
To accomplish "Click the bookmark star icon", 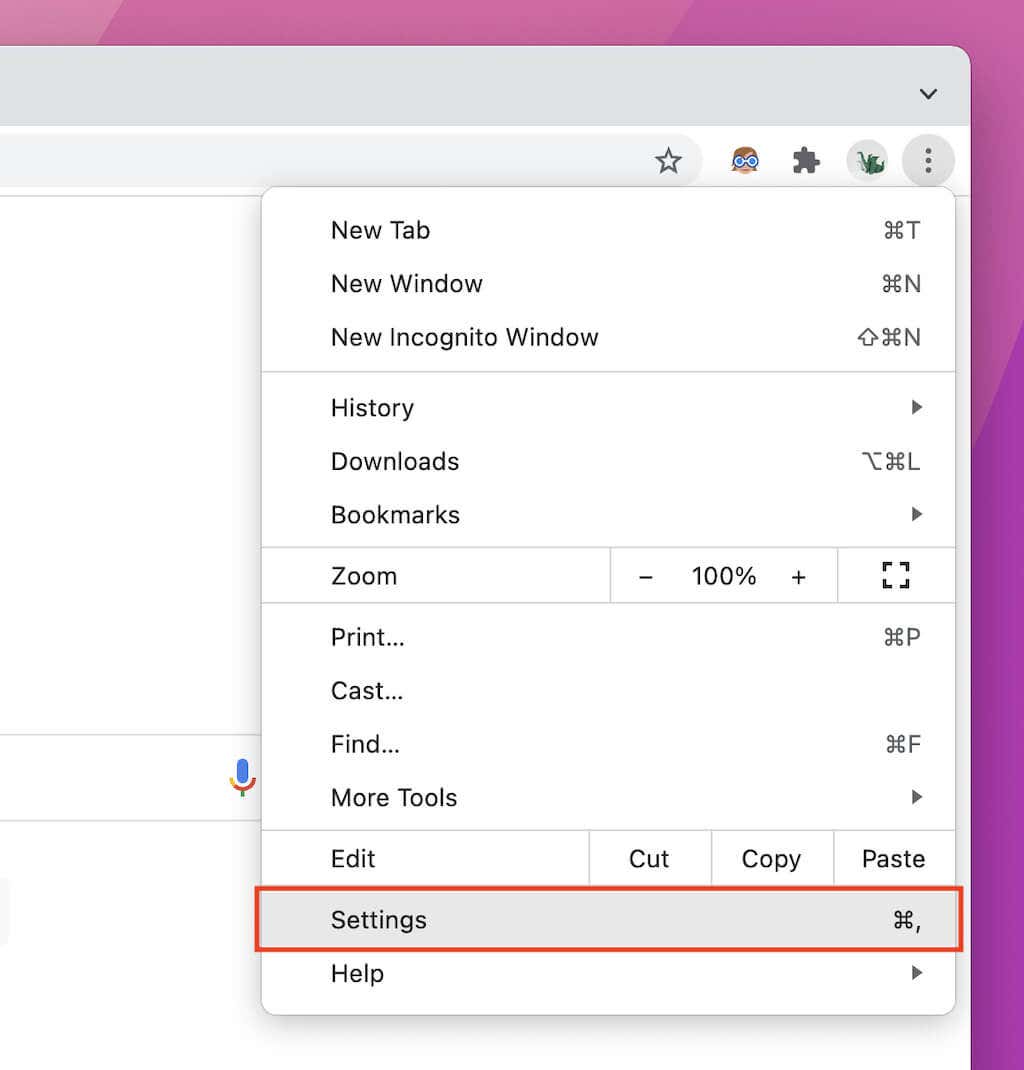I will pyautogui.click(x=668, y=161).
